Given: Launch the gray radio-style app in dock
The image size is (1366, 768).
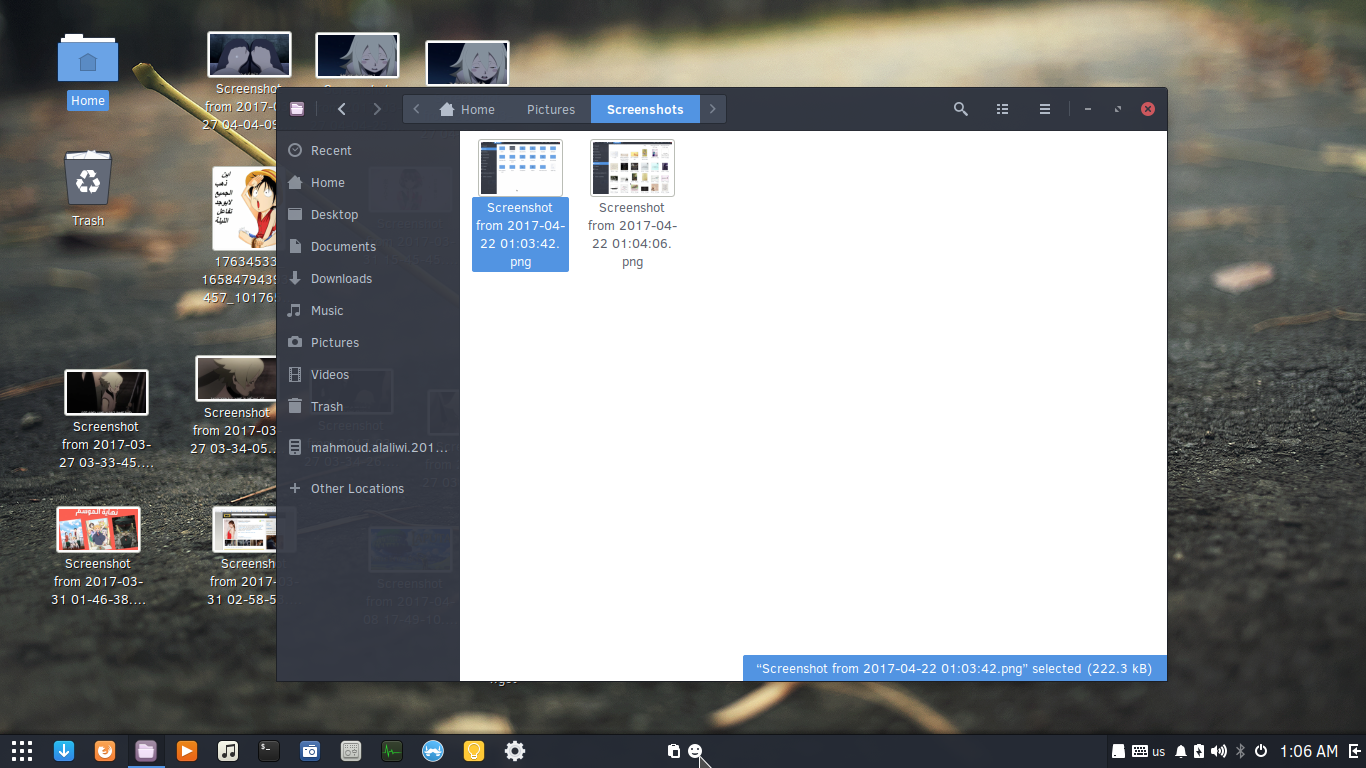Looking at the screenshot, I should click(351, 750).
